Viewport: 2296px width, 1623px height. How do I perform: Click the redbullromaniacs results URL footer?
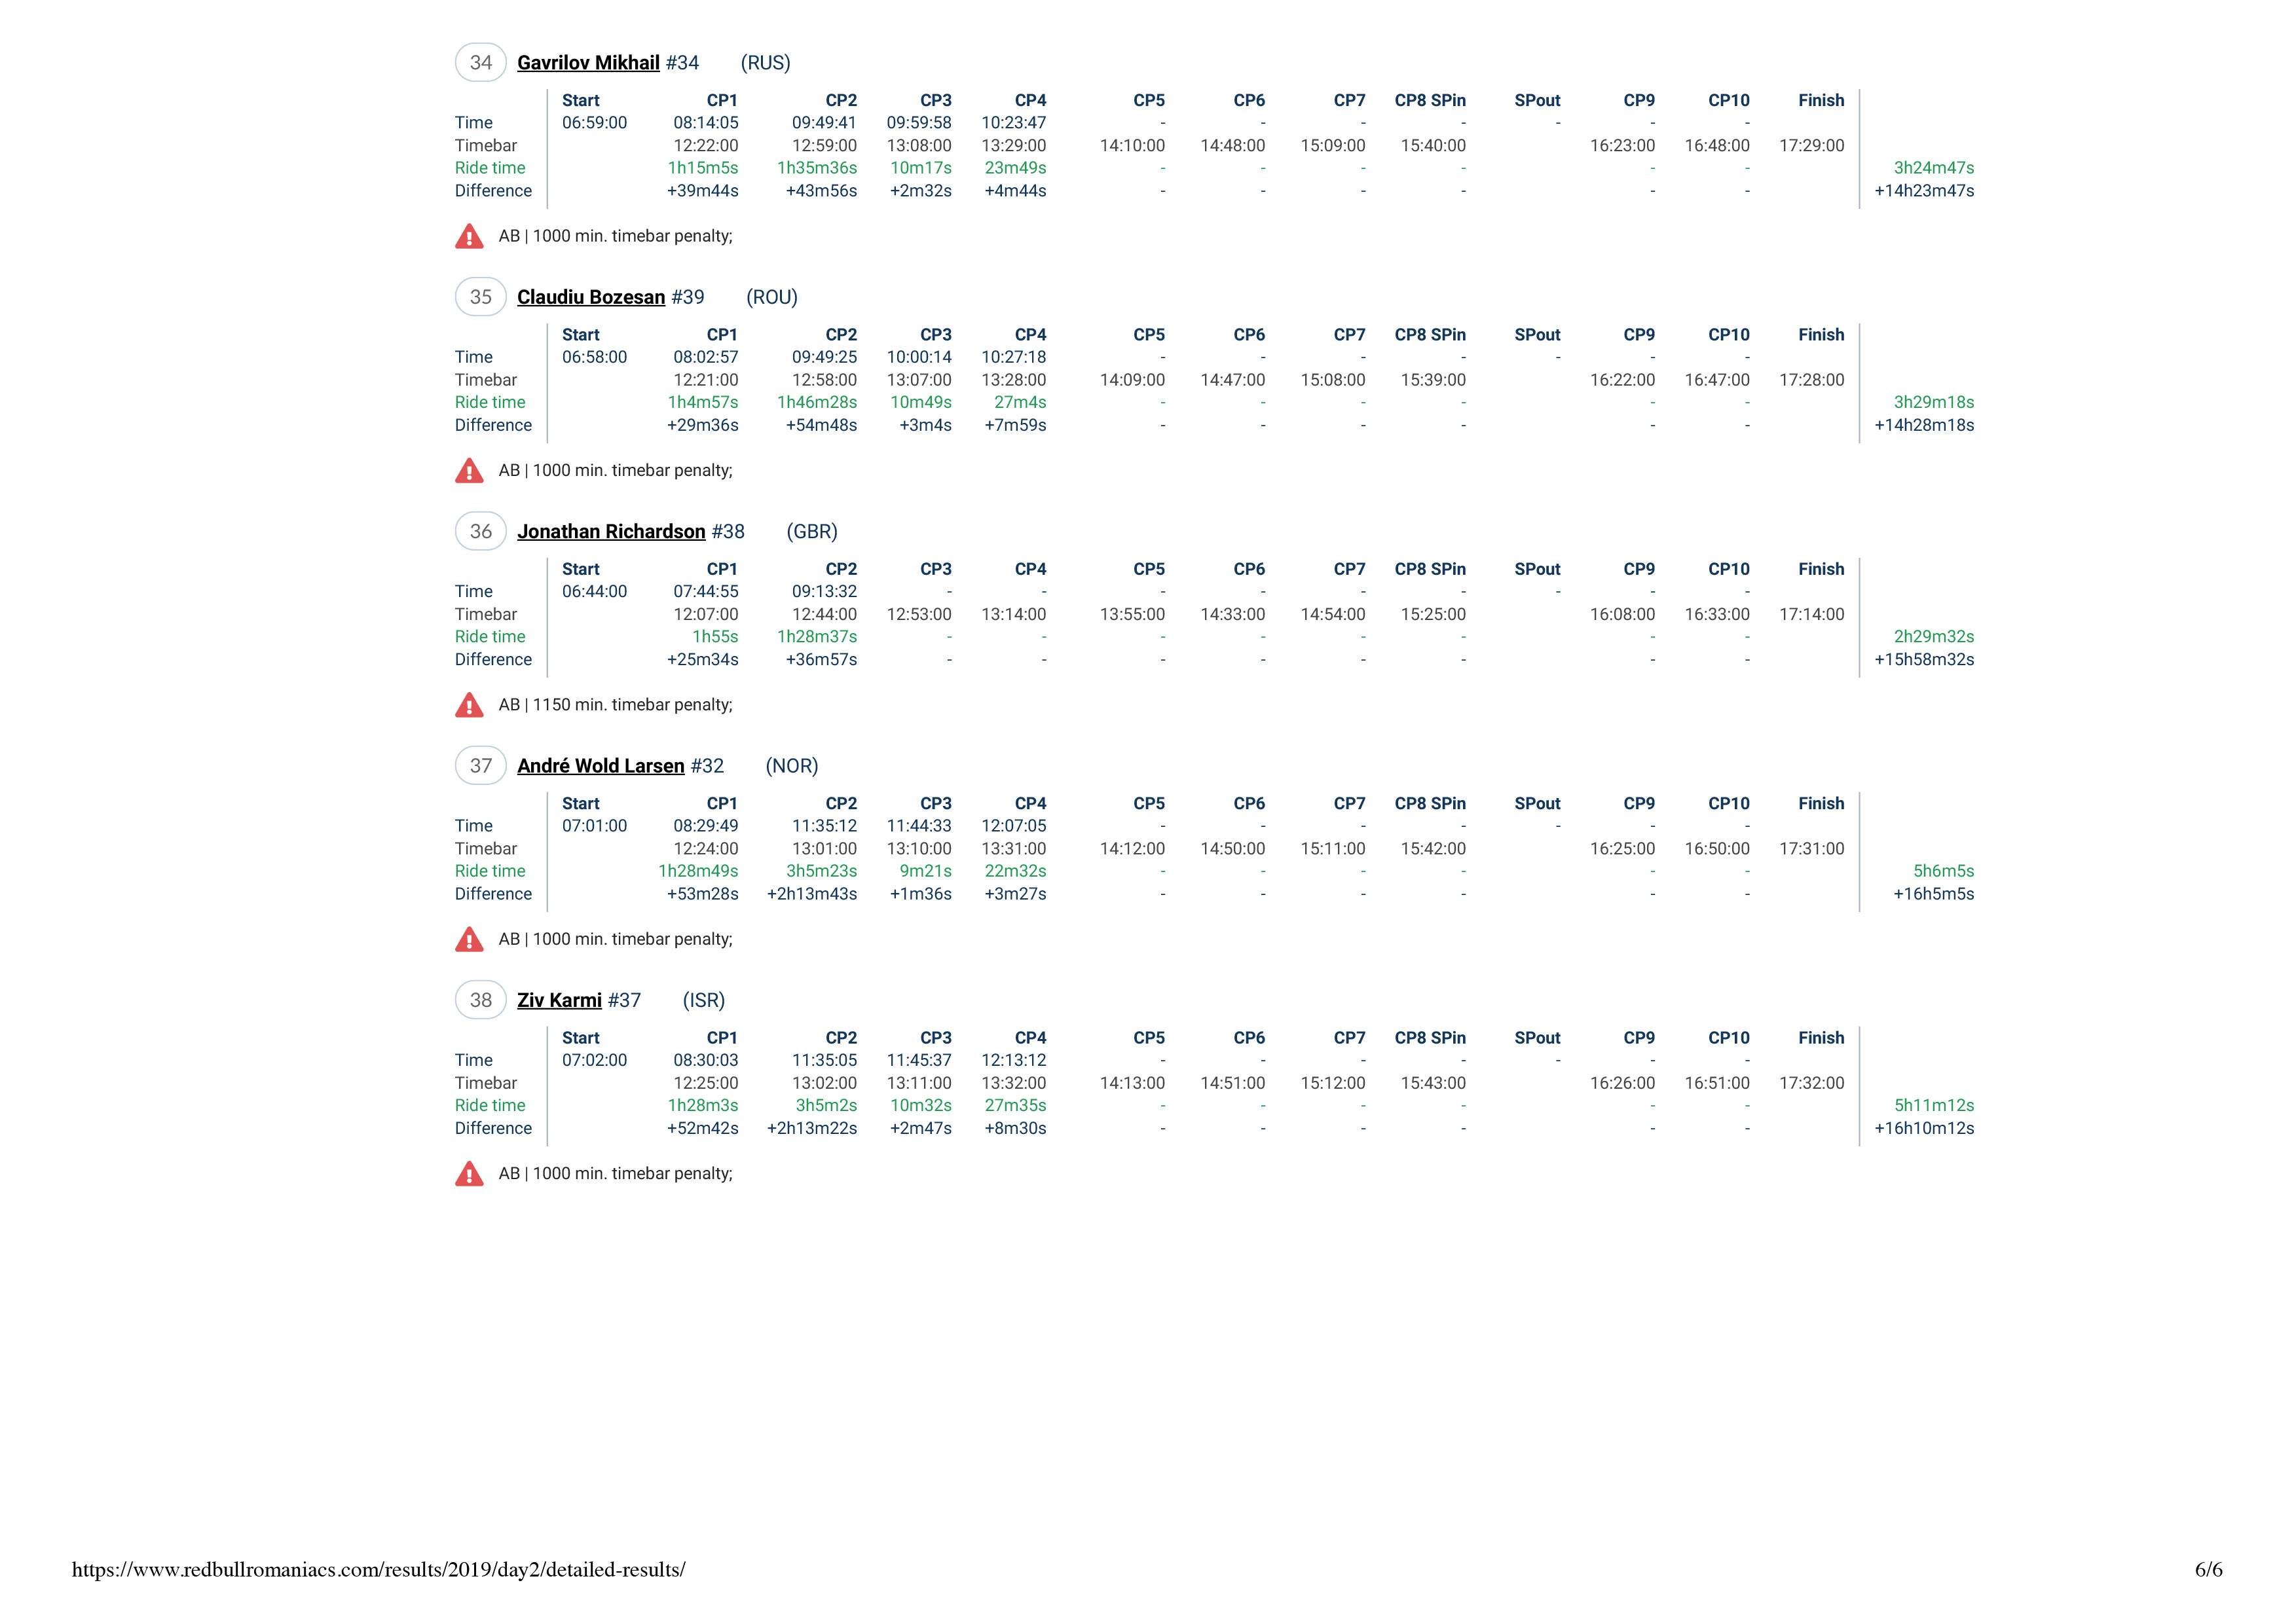[378, 1570]
